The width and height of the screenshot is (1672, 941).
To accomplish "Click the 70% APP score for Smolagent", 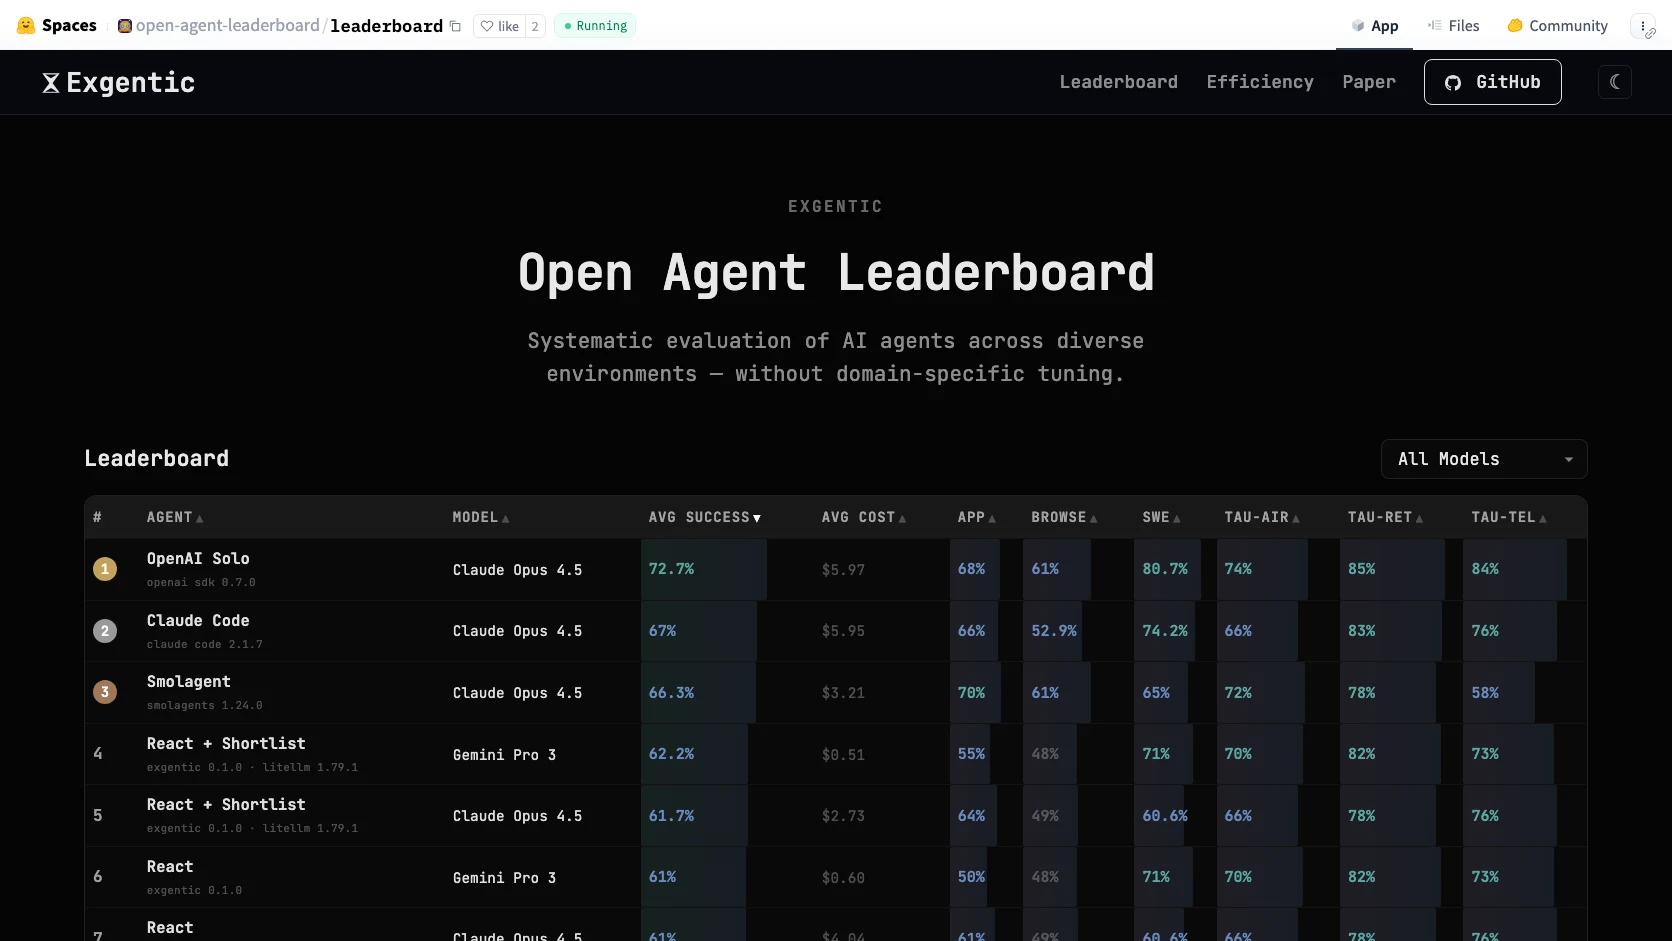I will point(971,692).
